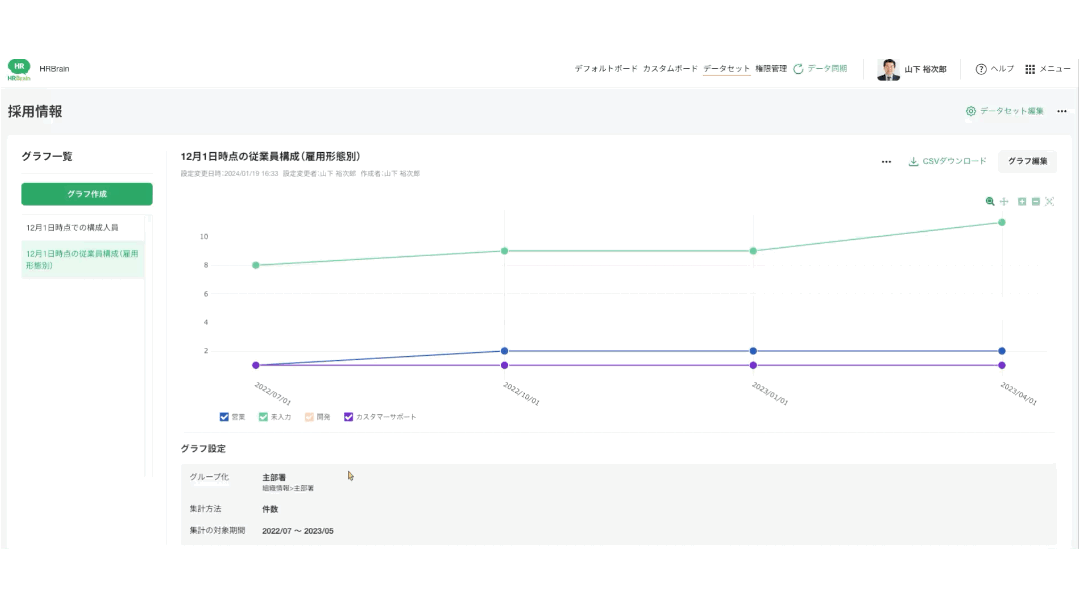Image resolution: width=1080 pixels, height=608 pixels.
Task: Click the 採用情報 page heading
Action: coord(35,112)
